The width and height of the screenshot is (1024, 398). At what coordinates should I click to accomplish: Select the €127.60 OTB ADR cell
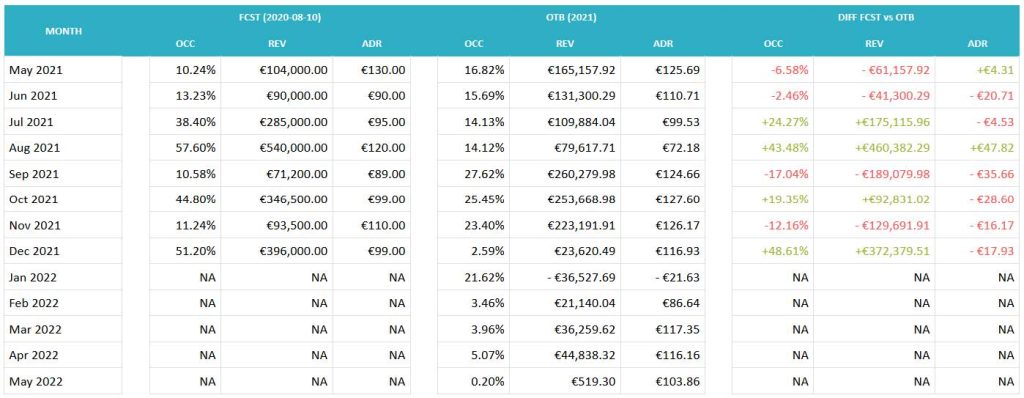click(x=663, y=199)
